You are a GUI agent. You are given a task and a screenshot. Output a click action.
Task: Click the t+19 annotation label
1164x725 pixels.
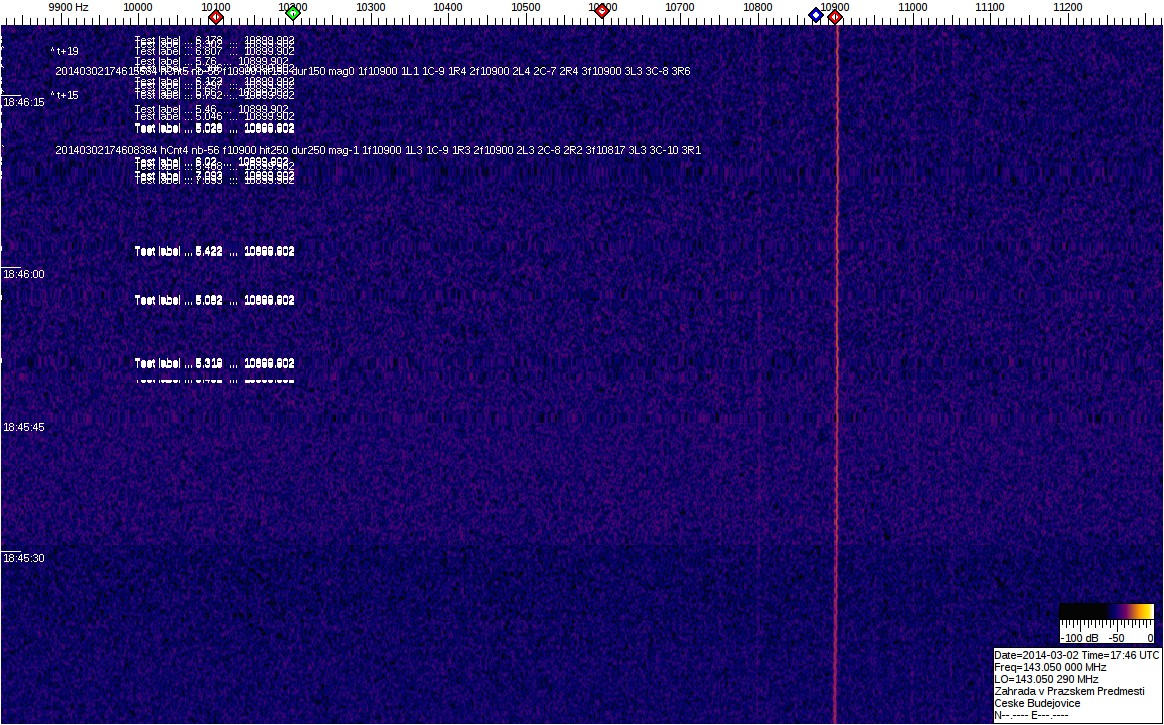(x=65, y=51)
